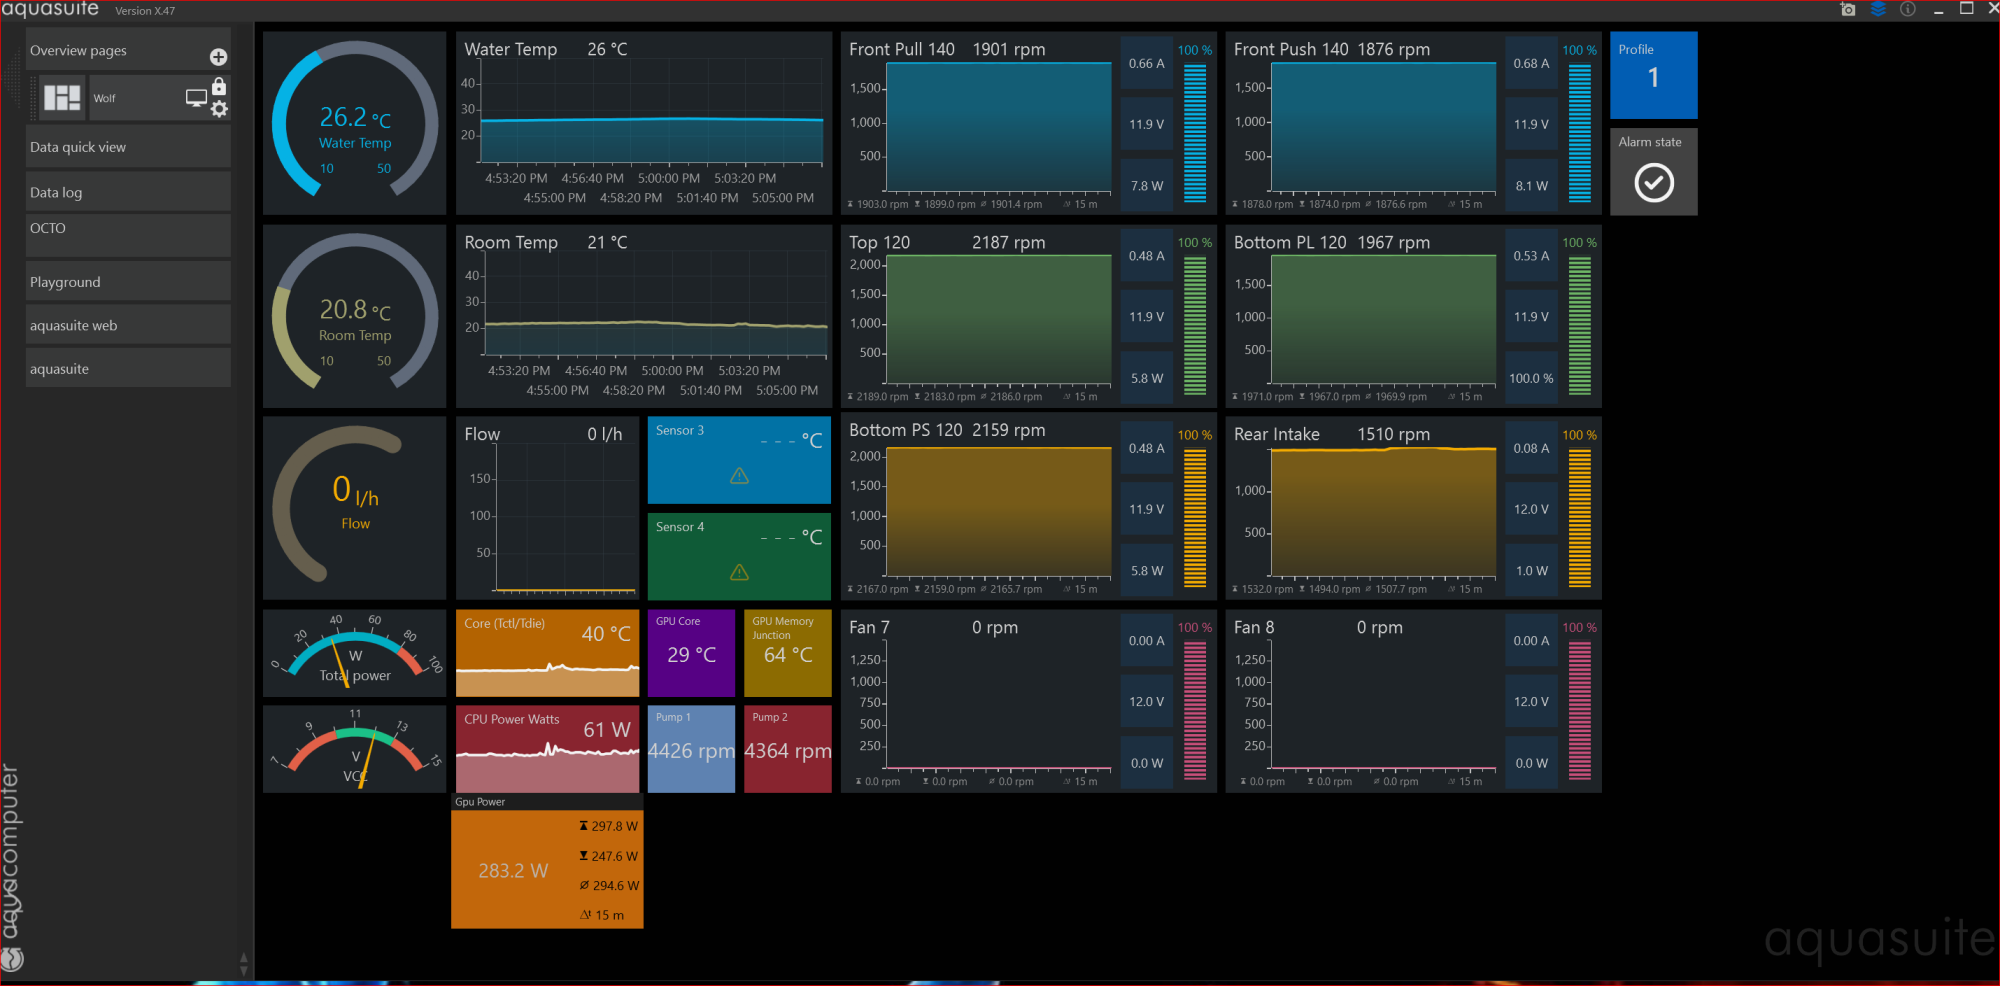This screenshot has height=986, width=2000.
Task: Open the OCTO device section
Action: point(128,235)
